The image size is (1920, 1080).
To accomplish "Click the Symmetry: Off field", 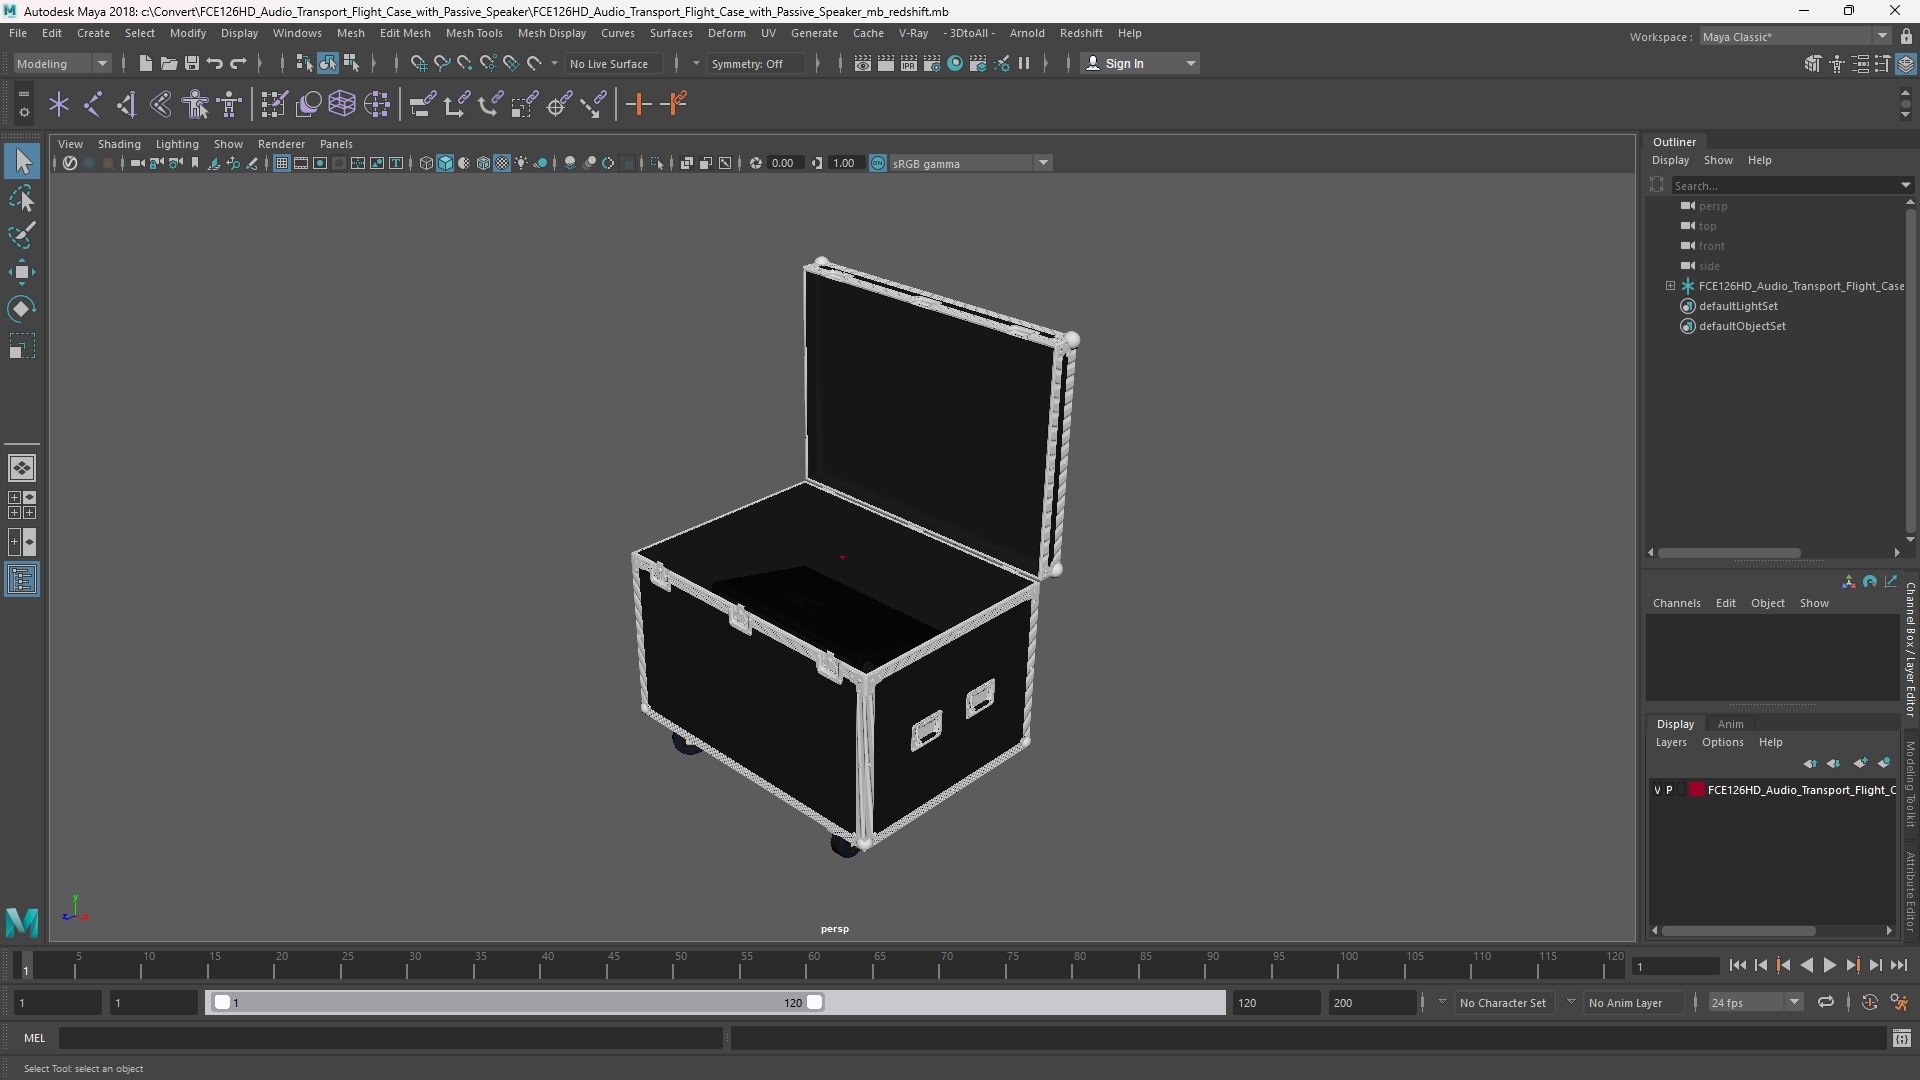I will [755, 63].
